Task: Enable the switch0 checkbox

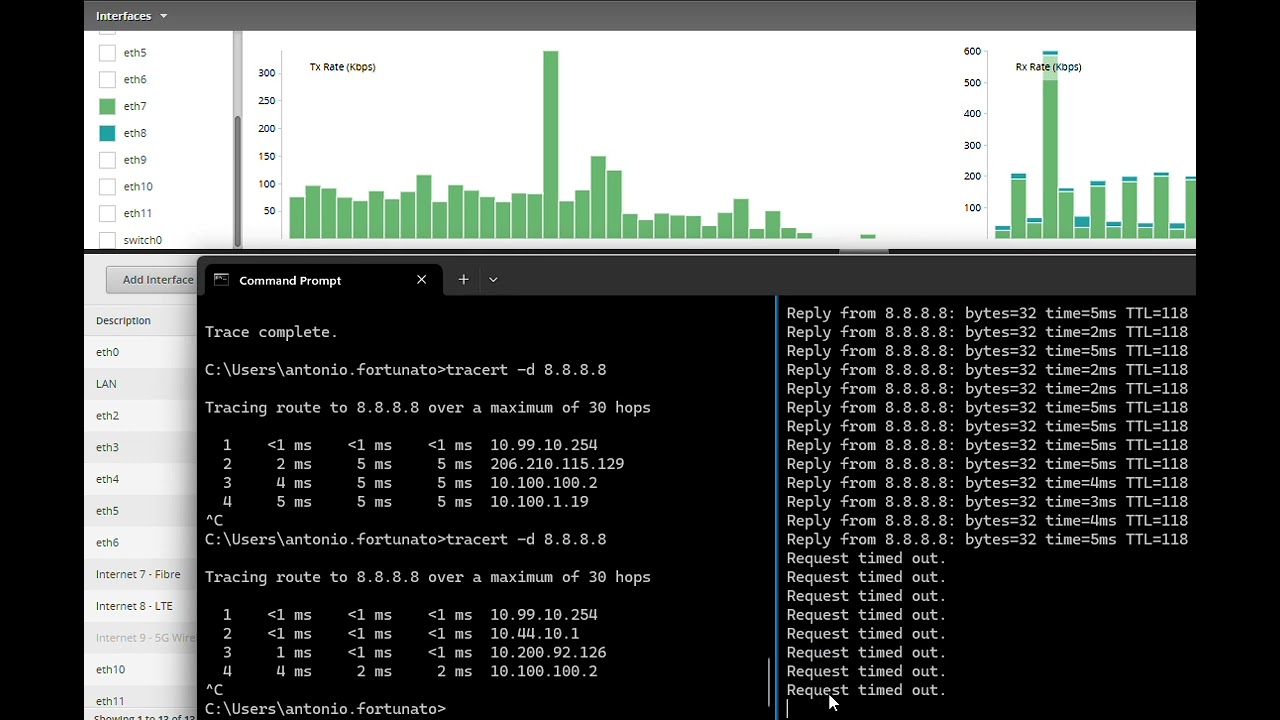Action: [x=107, y=240]
